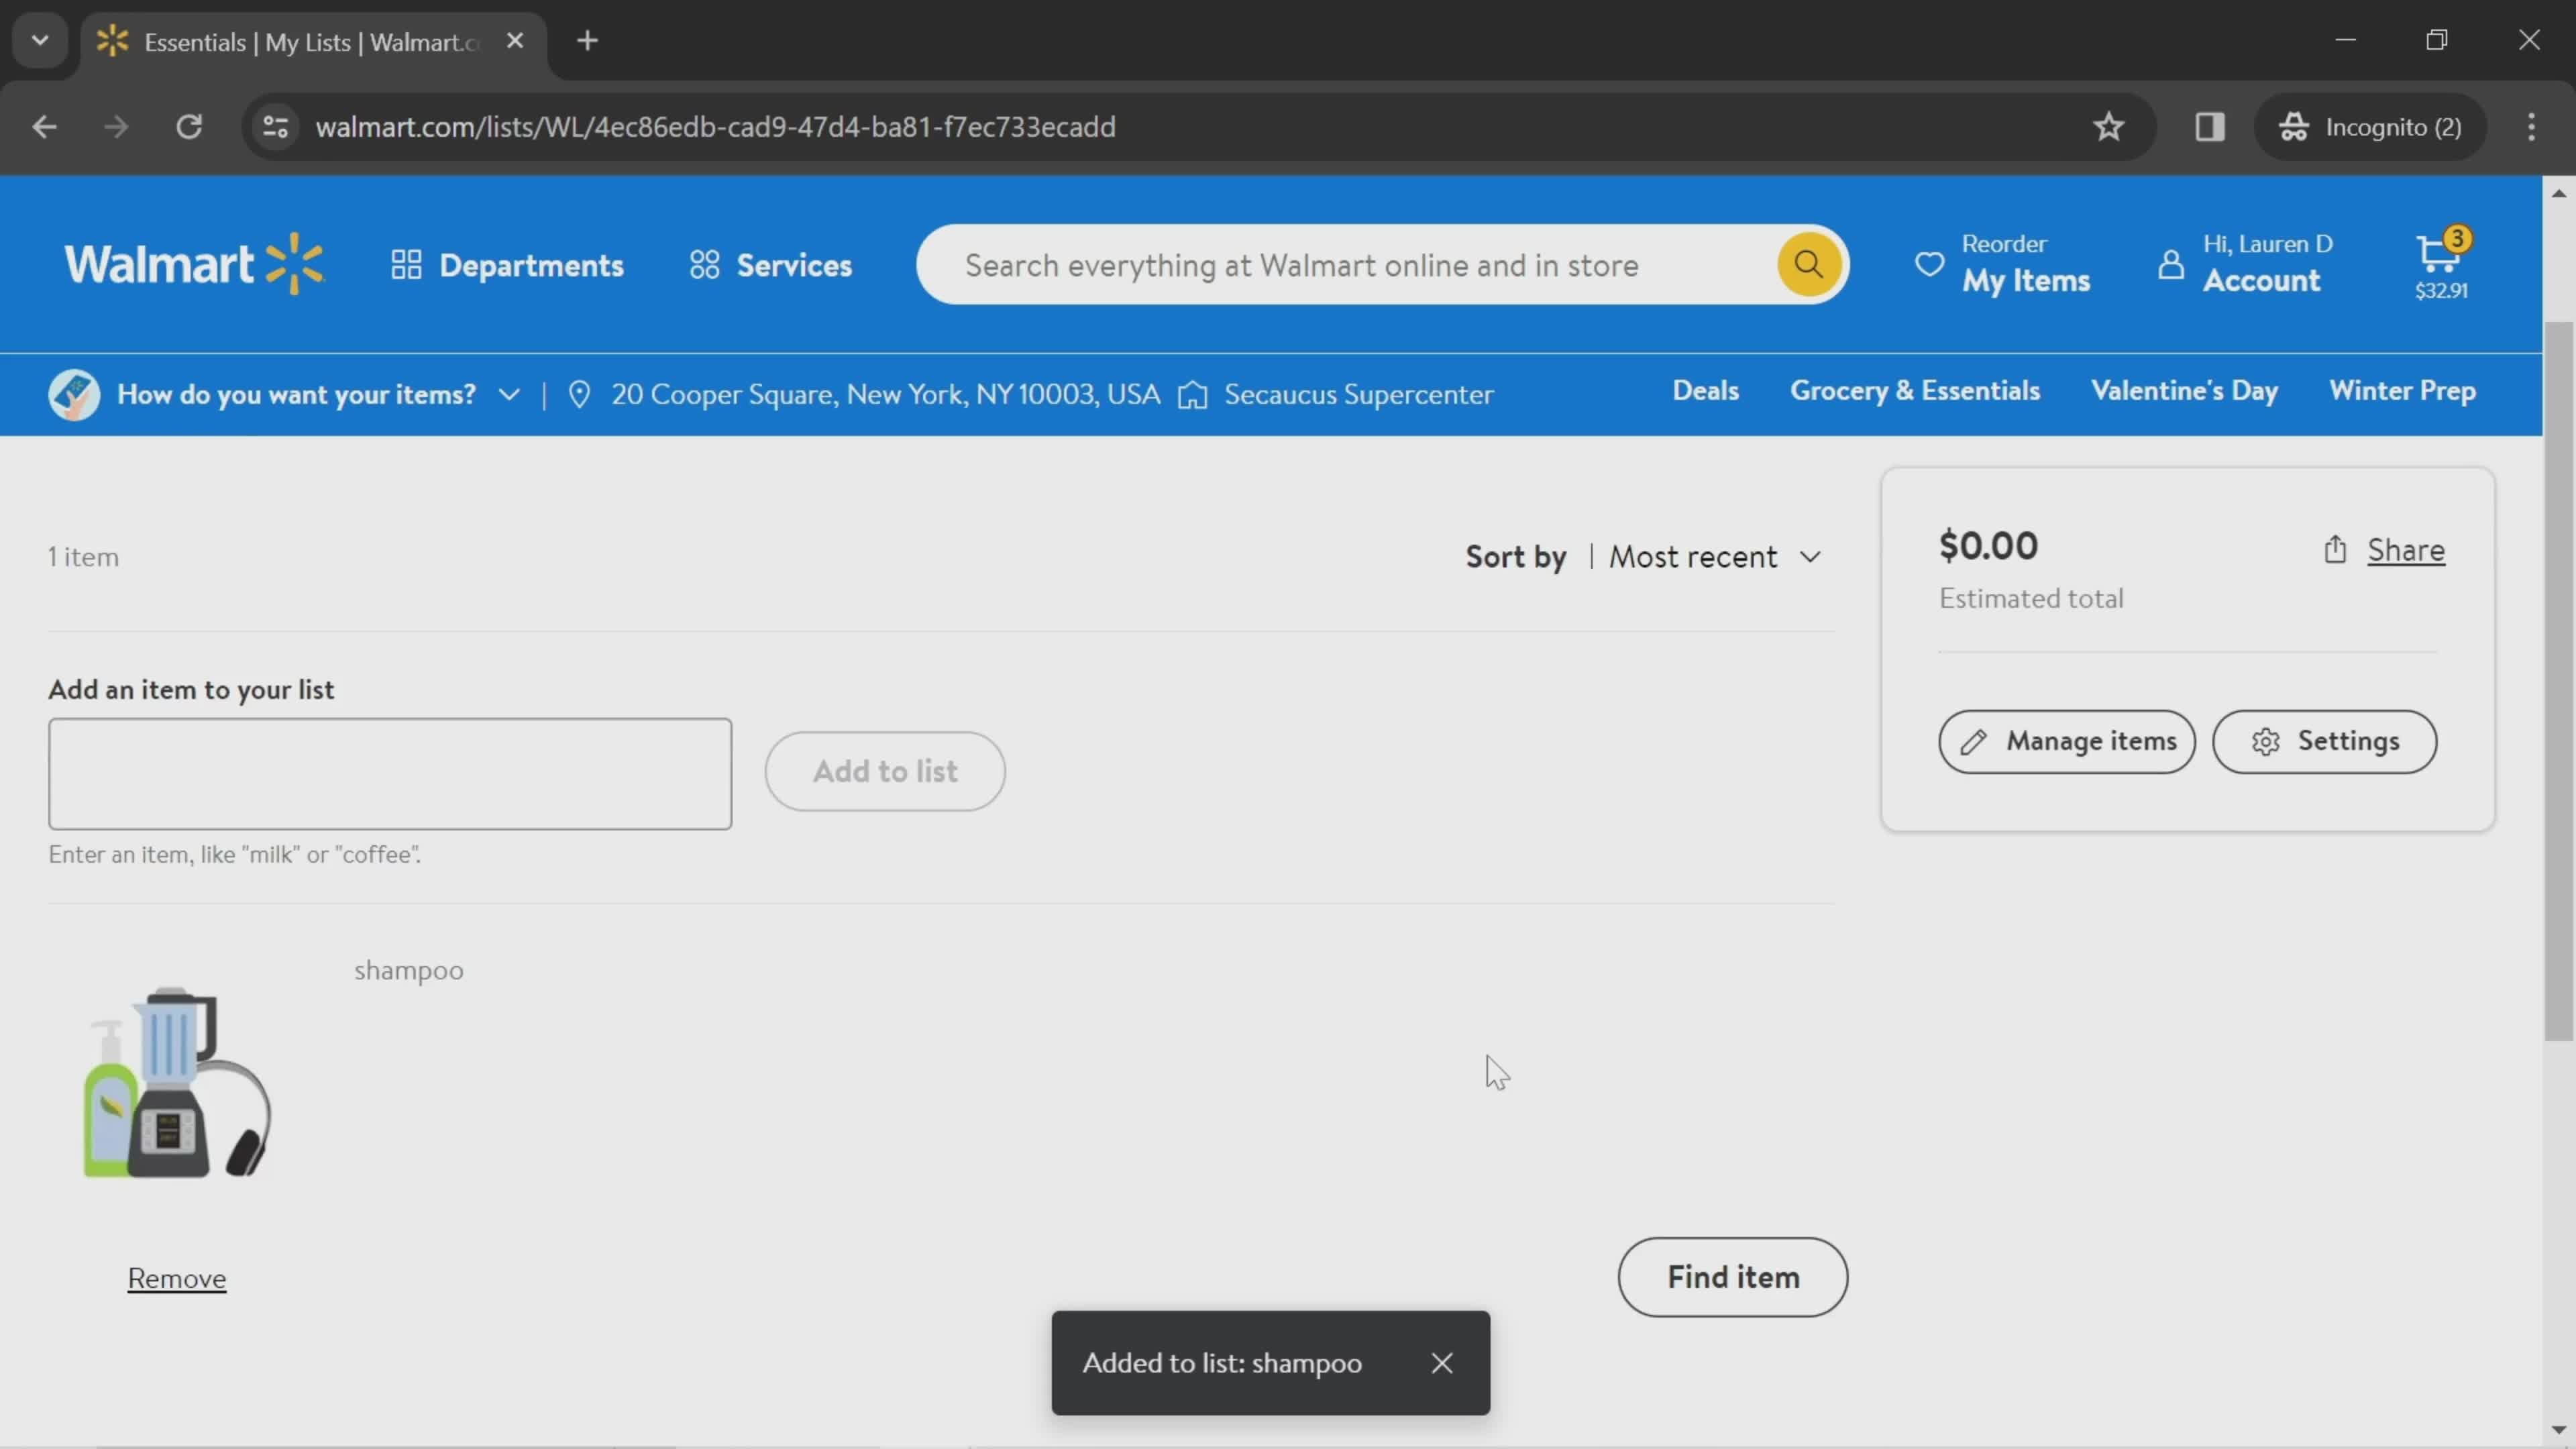
Task: Click the shampoo item name
Action: tap(409, 970)
